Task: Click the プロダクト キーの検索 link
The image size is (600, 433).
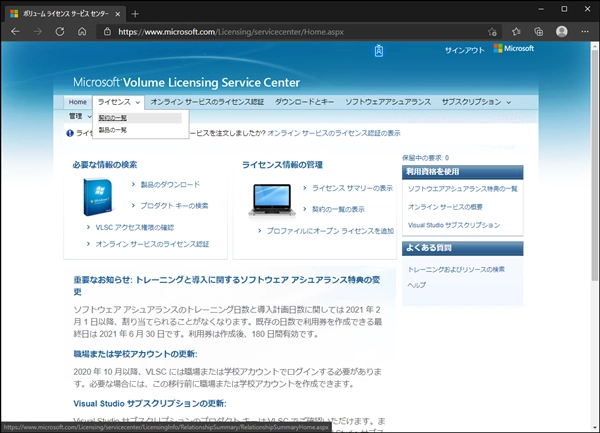Action: click(x=174, y=206)
